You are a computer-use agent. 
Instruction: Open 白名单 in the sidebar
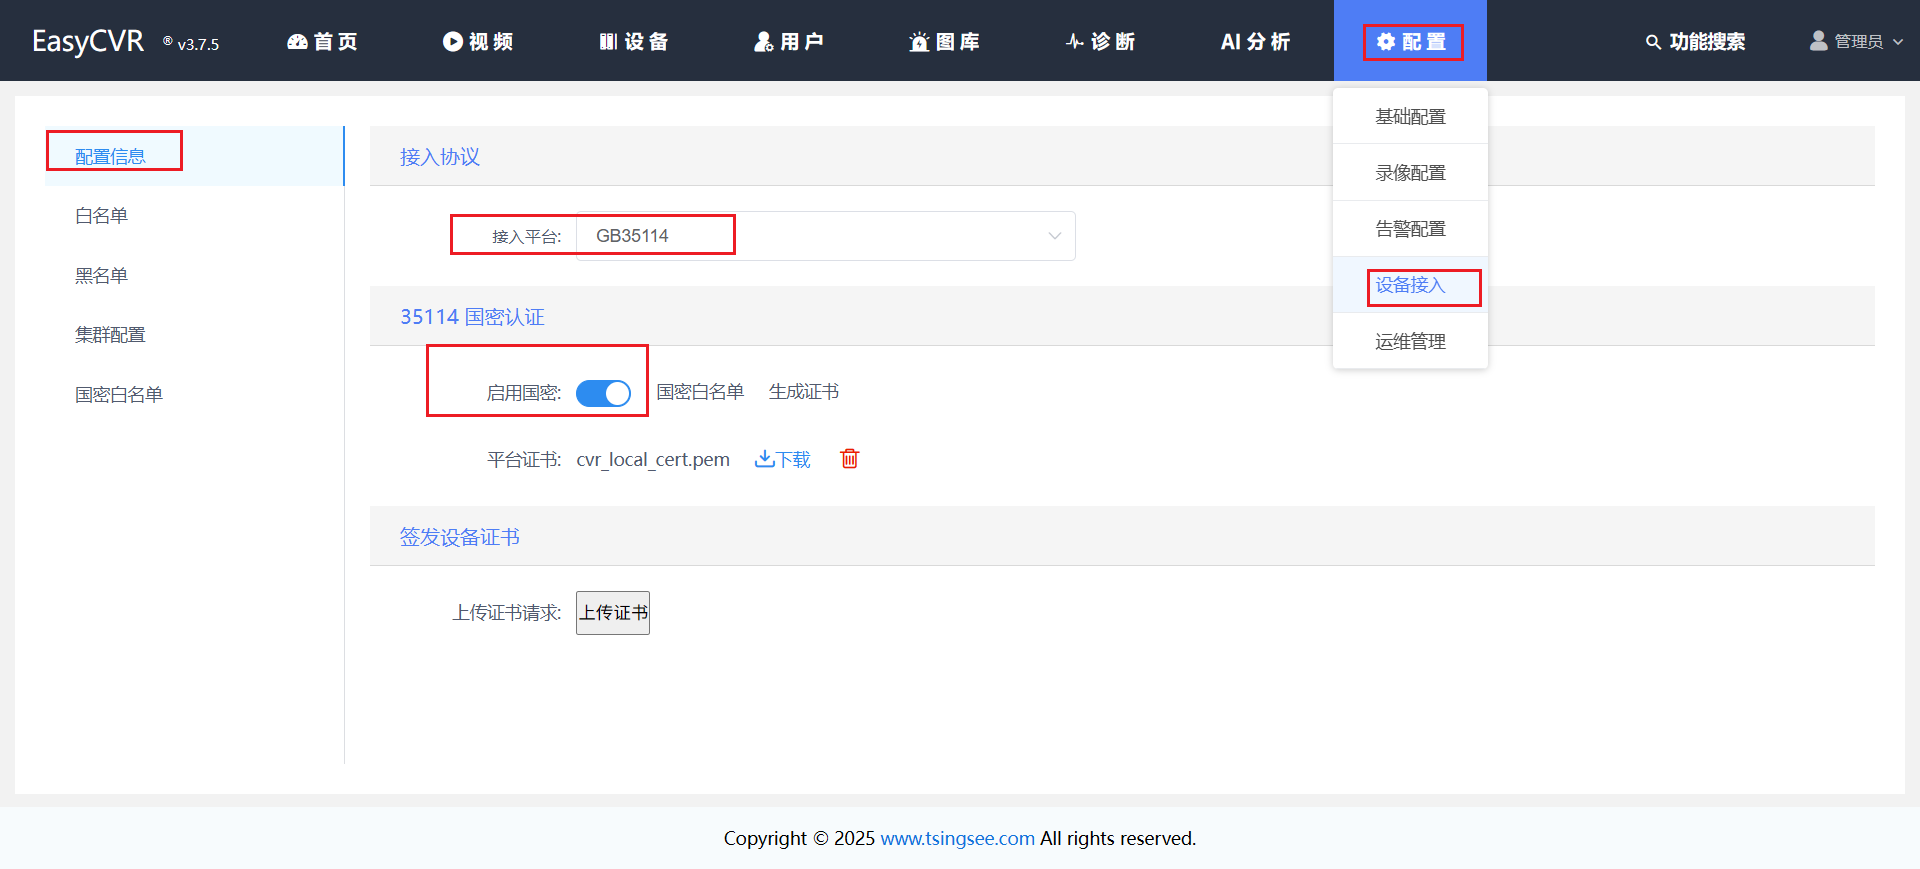point(195,215)
